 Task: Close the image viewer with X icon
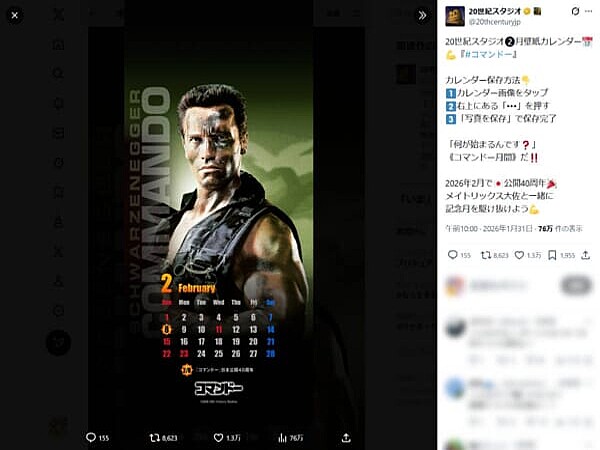15,15
